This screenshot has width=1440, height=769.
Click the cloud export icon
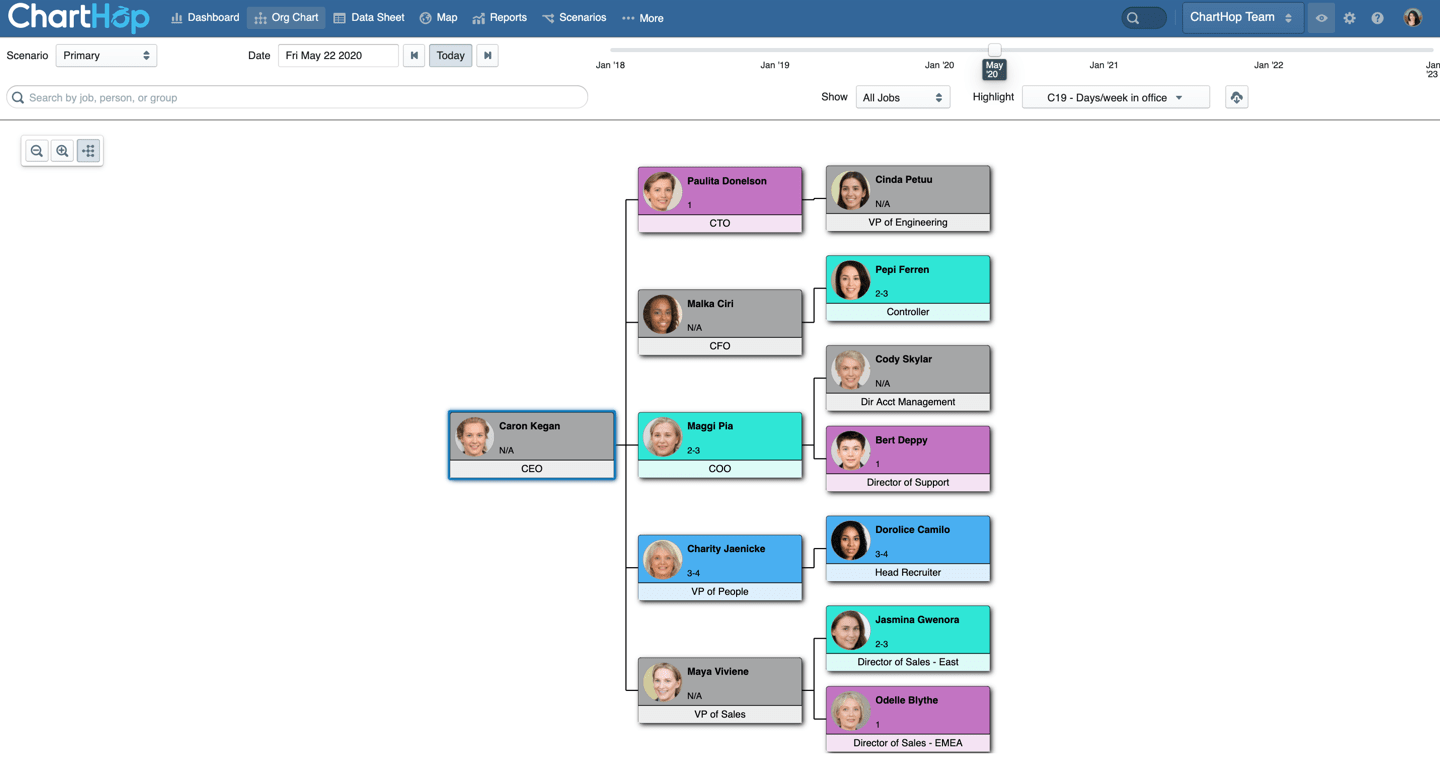click(x=1236, y=98)
